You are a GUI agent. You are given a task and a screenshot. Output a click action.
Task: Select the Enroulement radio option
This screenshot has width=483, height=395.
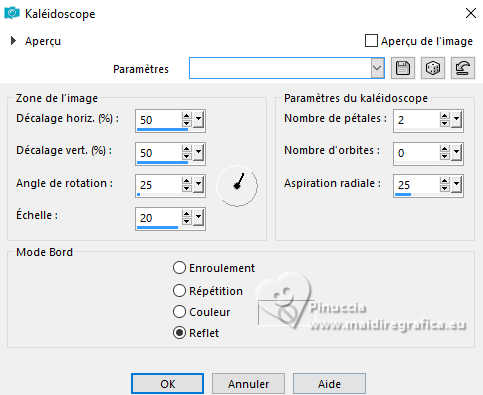pyautogui.click(x=179, y=268)
